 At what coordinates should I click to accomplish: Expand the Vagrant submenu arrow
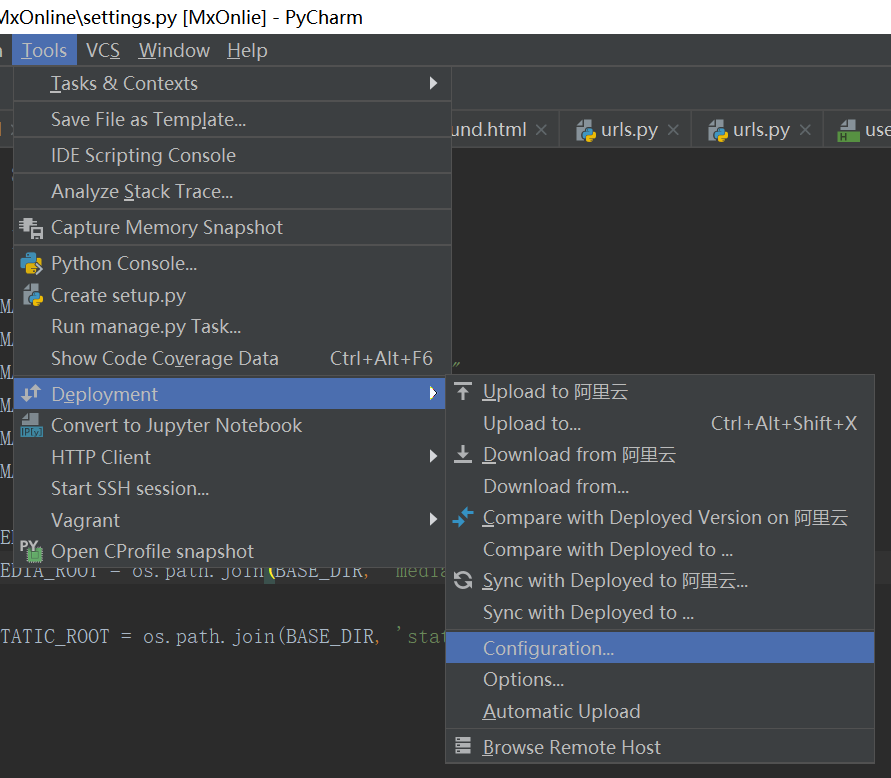434,519
